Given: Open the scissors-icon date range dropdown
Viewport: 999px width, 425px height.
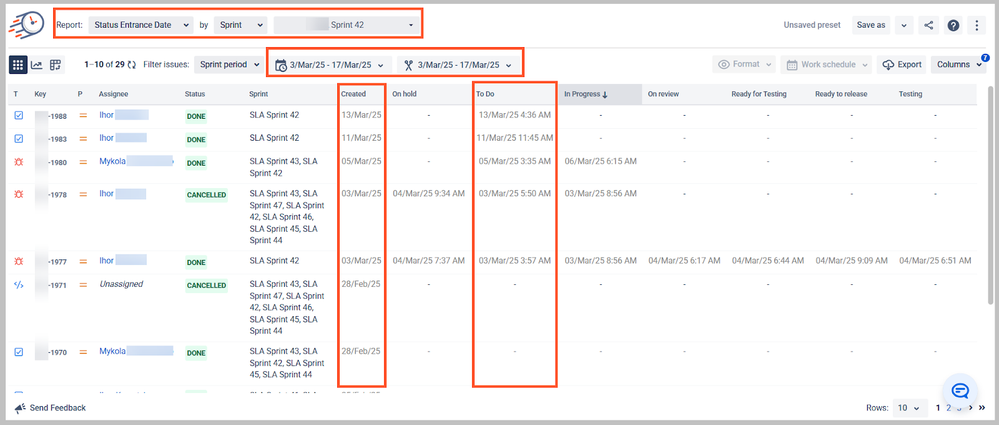Looking at the screenshot, I should tap(458, 65).
